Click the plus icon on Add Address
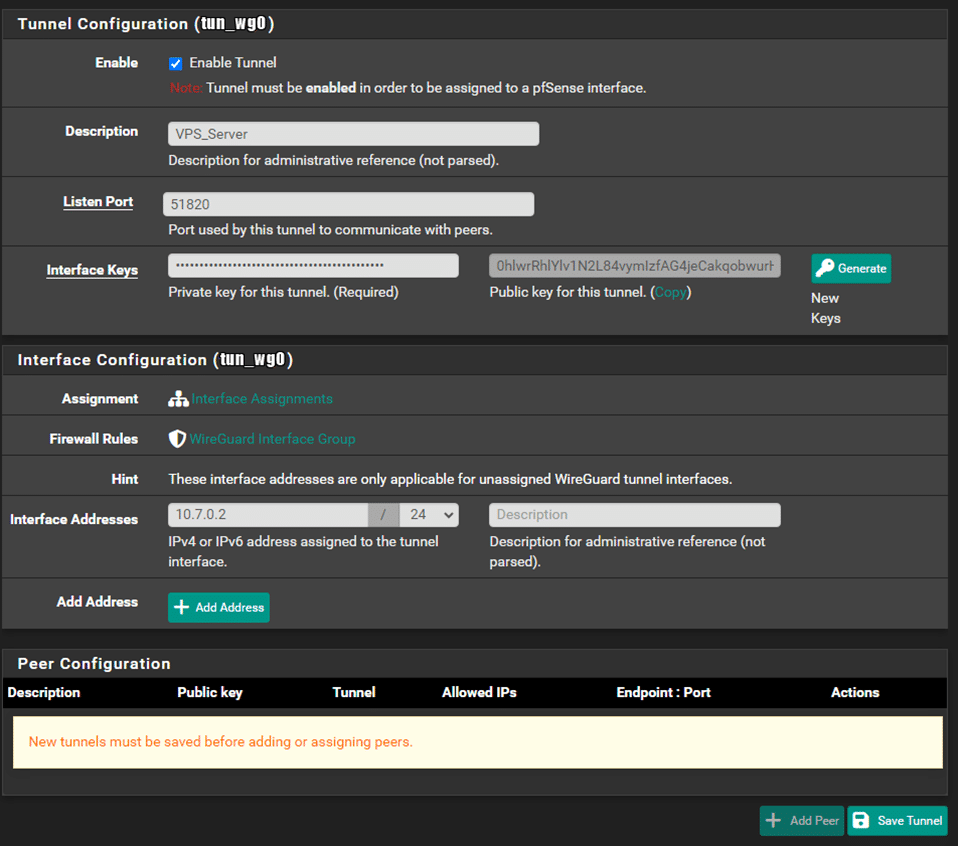This screenshot has width=958, height=846. (181, 607)
